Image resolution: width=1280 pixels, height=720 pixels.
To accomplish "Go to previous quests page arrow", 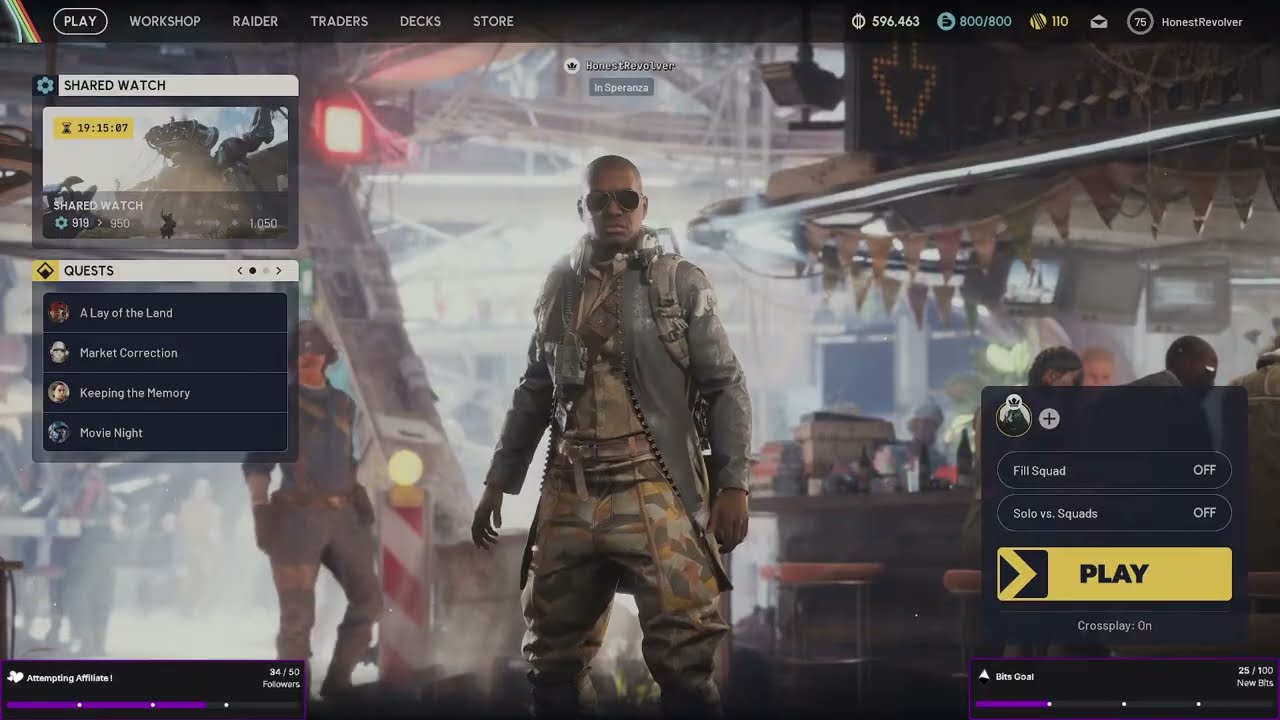I will (240, 271).
